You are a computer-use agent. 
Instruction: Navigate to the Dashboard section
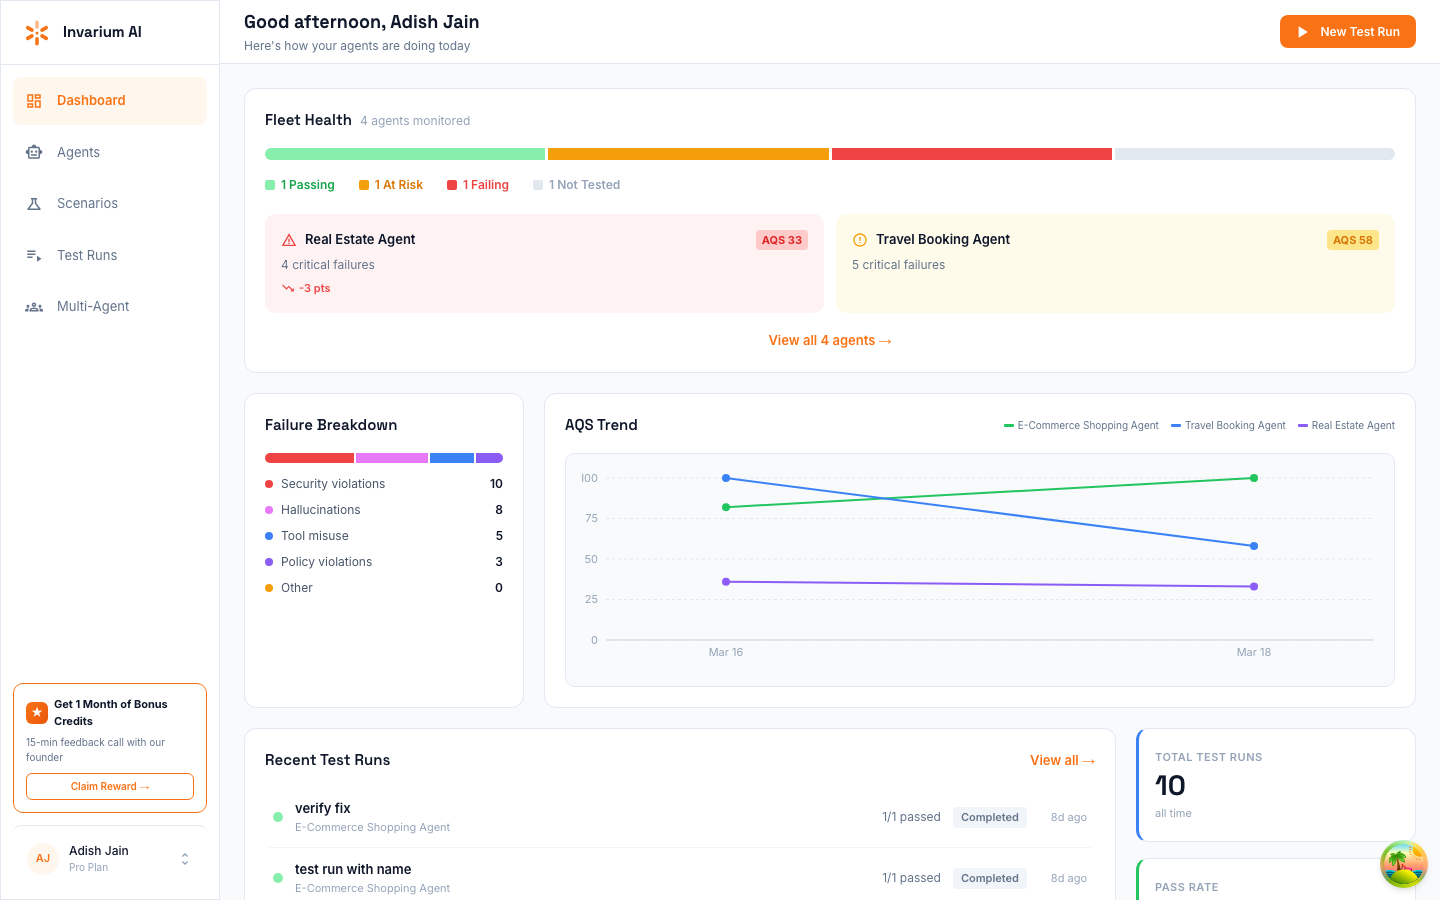pyautogui.click(x=92, y=100)
